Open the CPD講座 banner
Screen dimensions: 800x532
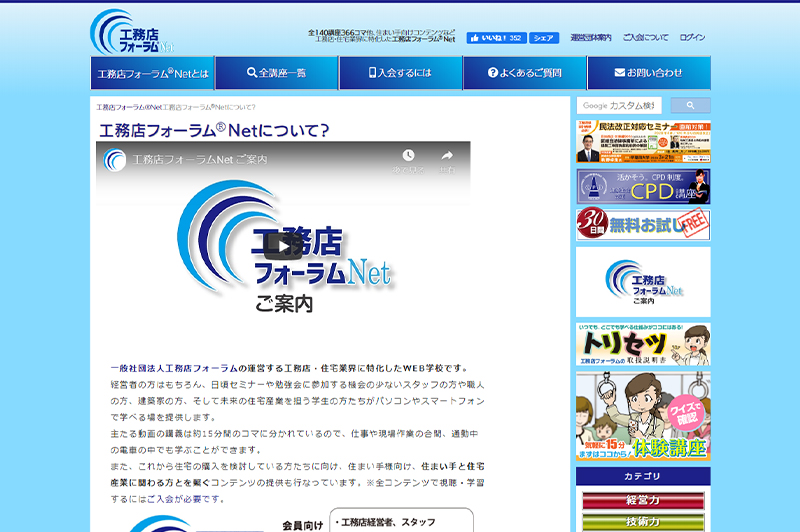coord(643,187)
